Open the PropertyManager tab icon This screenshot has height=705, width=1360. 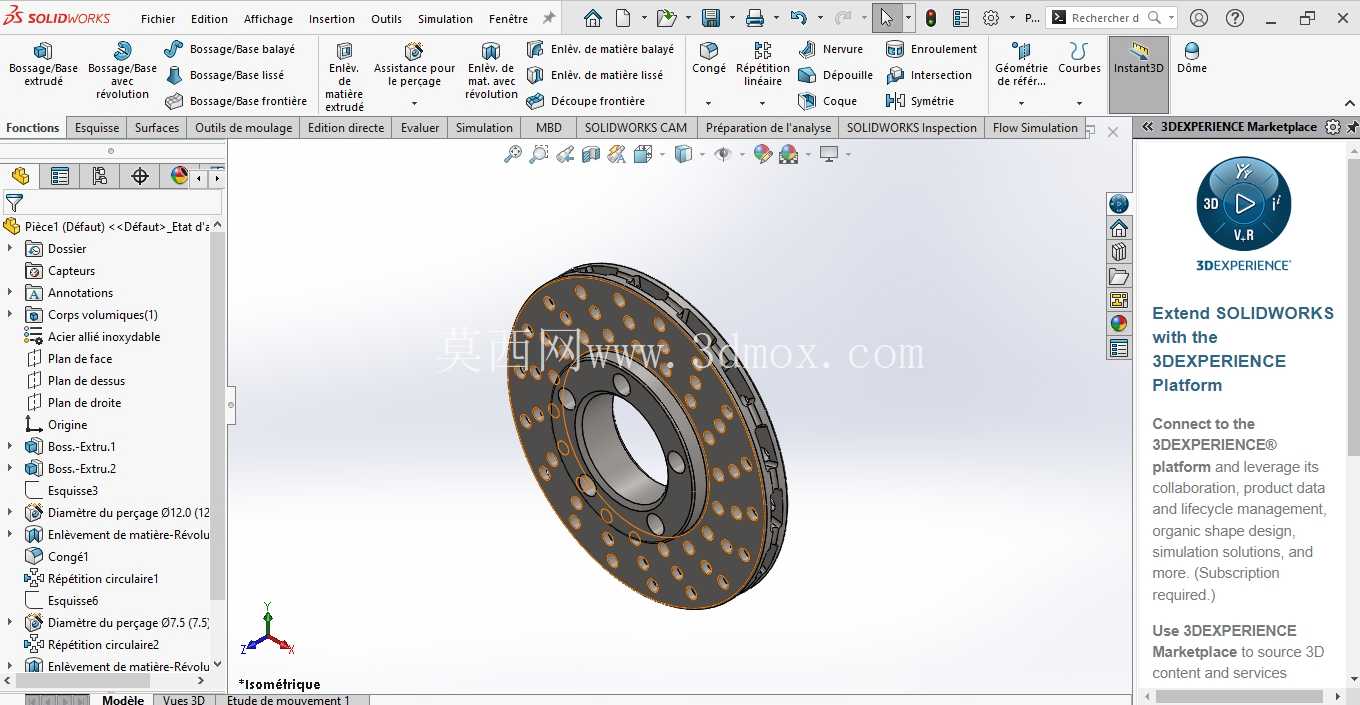click(60, 177)
